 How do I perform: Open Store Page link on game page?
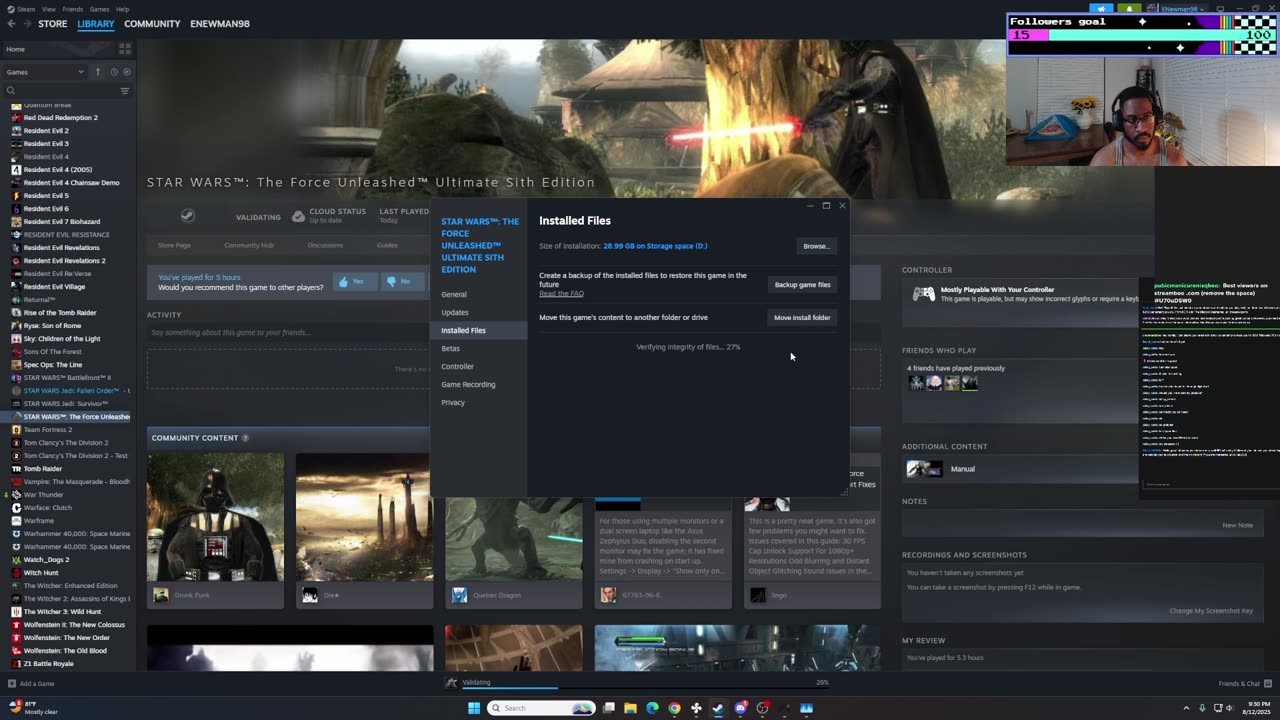coord(174,245)
